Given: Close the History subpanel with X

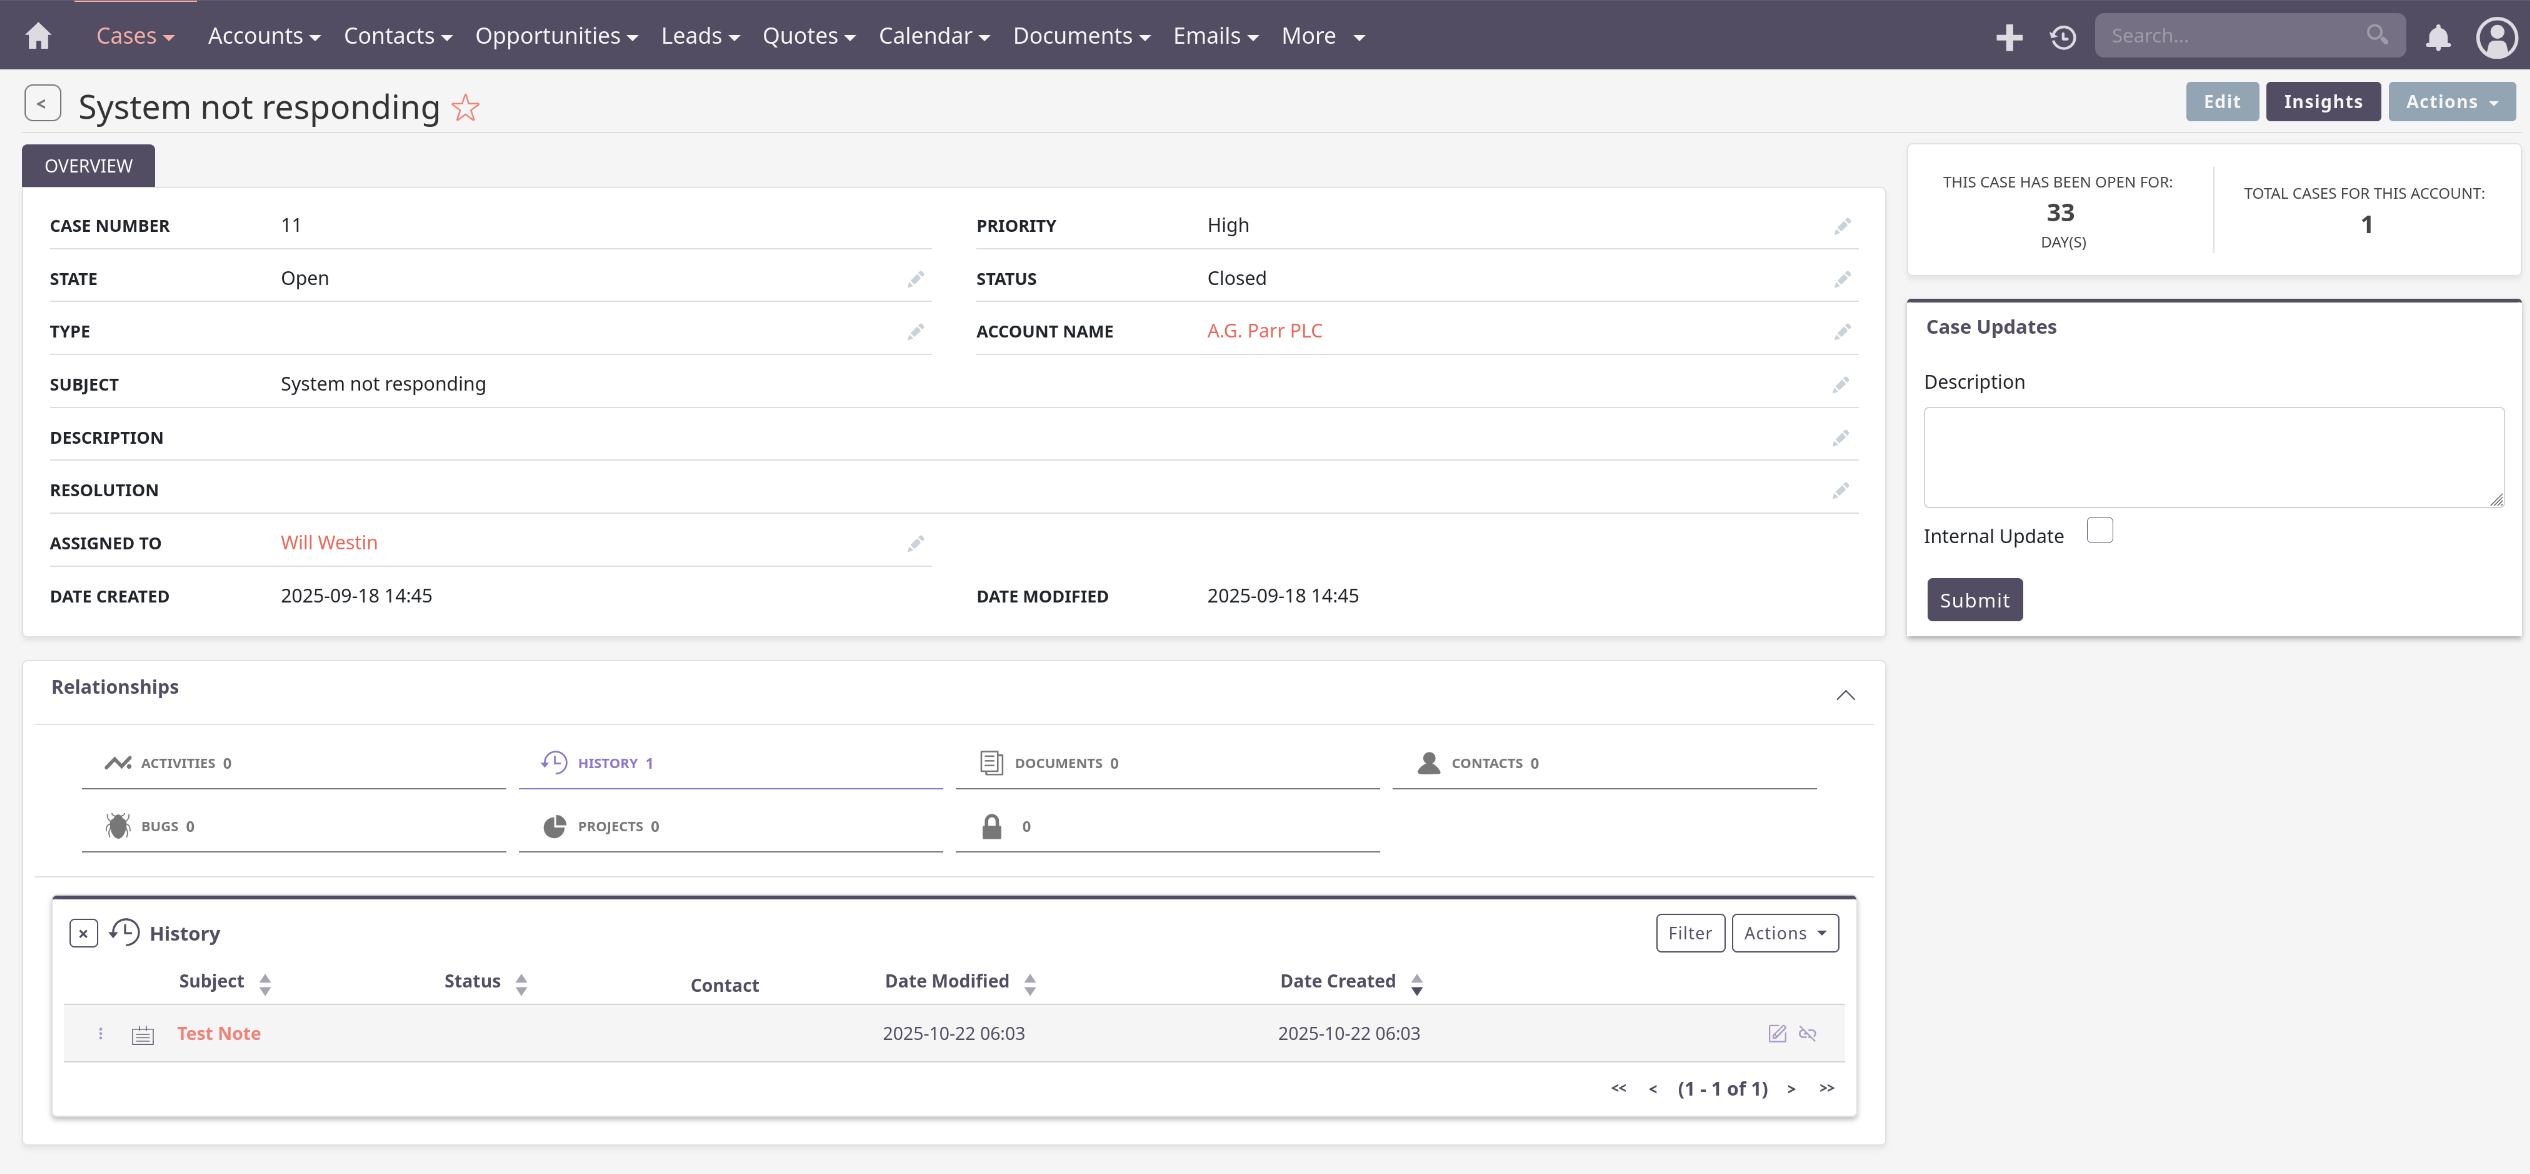Looking at the screenshot, I should coord(83,933).
